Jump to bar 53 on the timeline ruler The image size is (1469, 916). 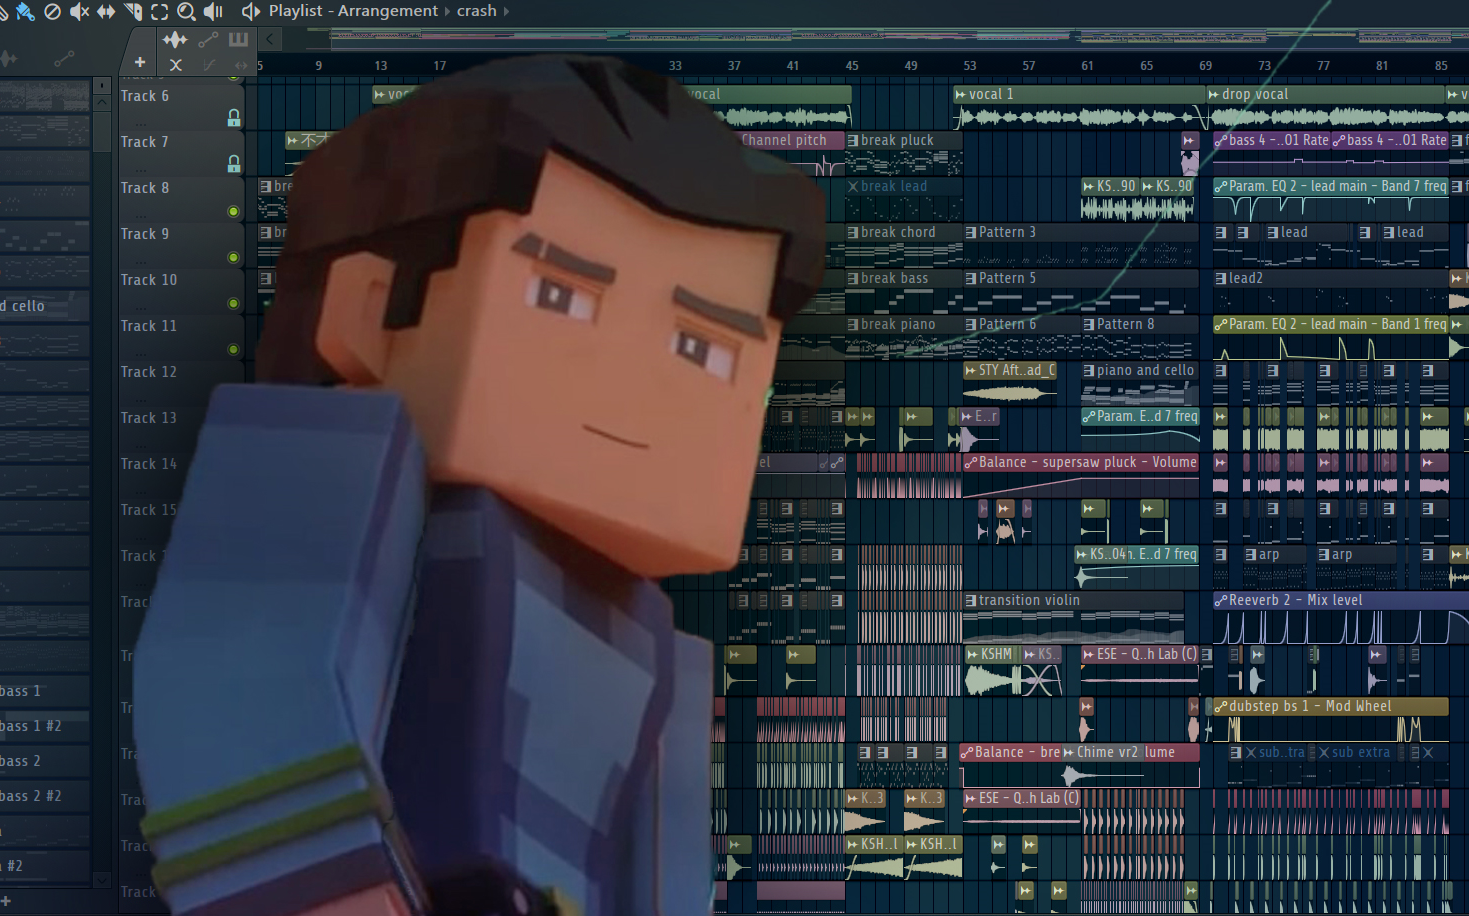coord(970,65)
